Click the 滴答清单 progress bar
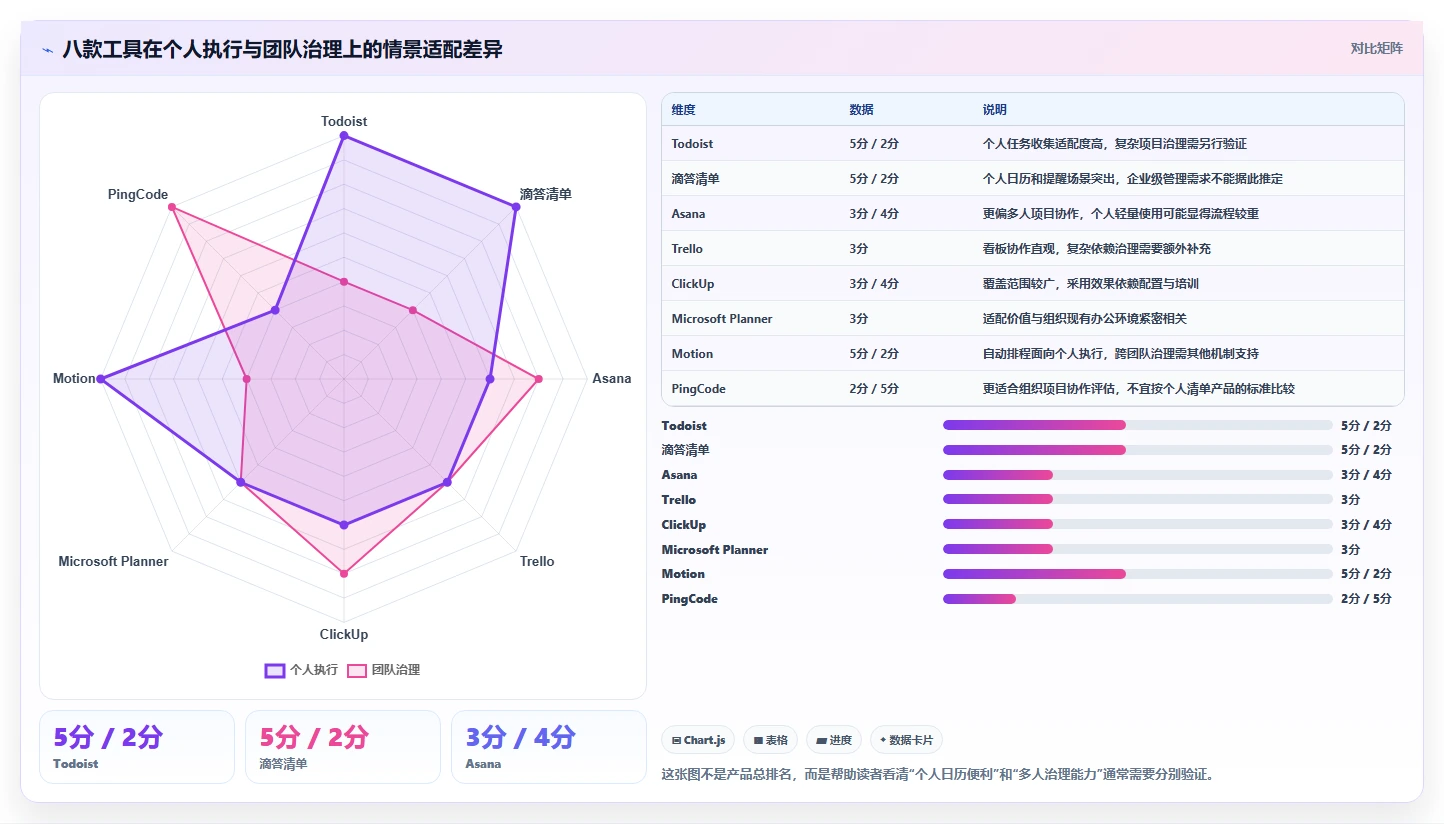Viewport: 1444px width, 824px height. point(1138,450)
